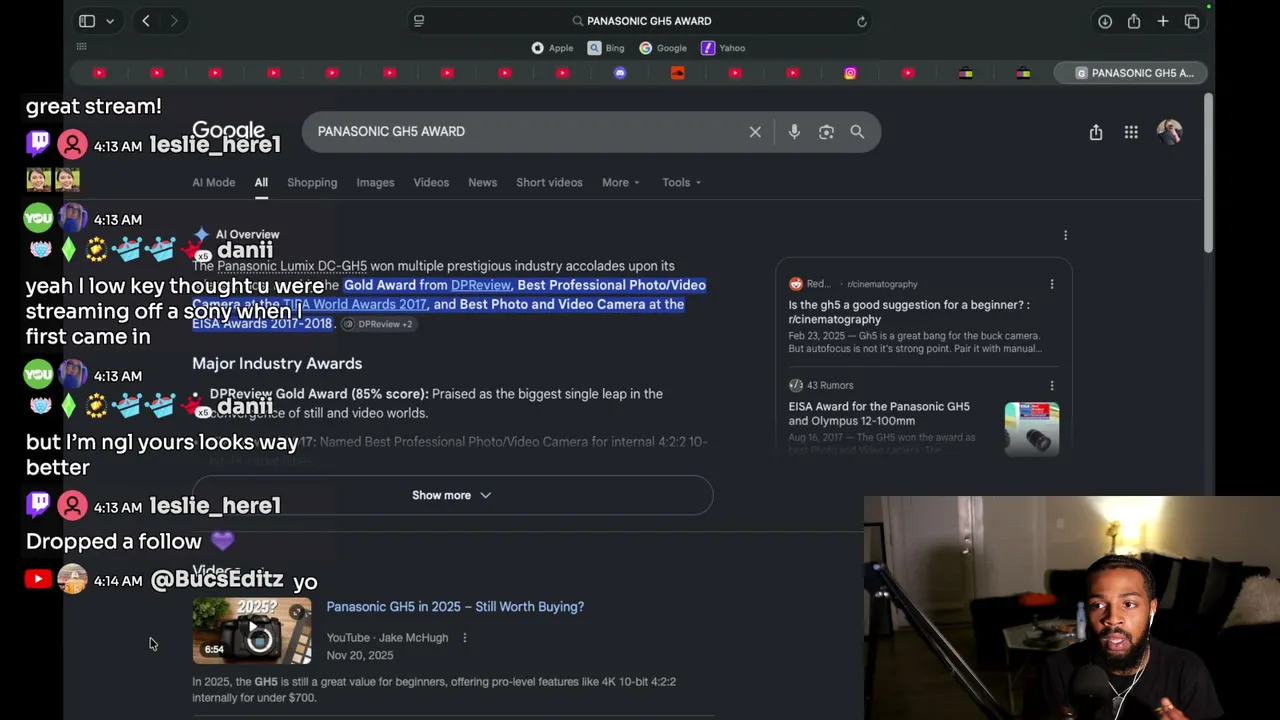Viewport: 1280px width, 720px height.
Task: Open the Google account profile avatar
Action: click(x=1169, y=132)
